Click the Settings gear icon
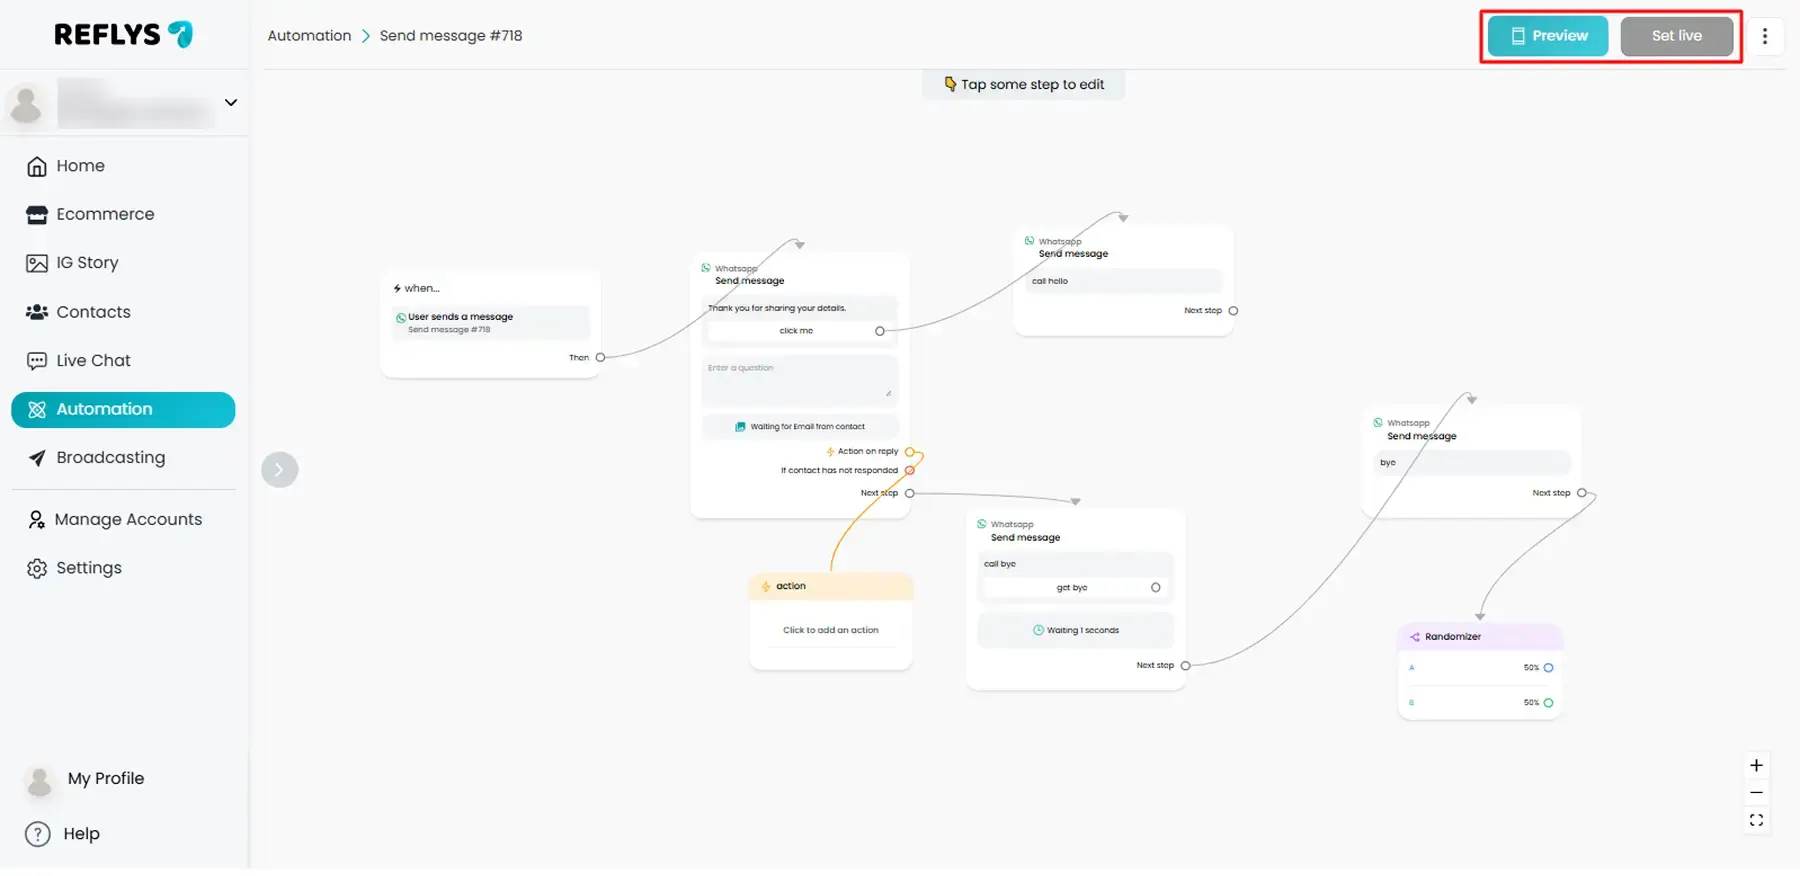The image size is (1800, 876). (37, 568)
